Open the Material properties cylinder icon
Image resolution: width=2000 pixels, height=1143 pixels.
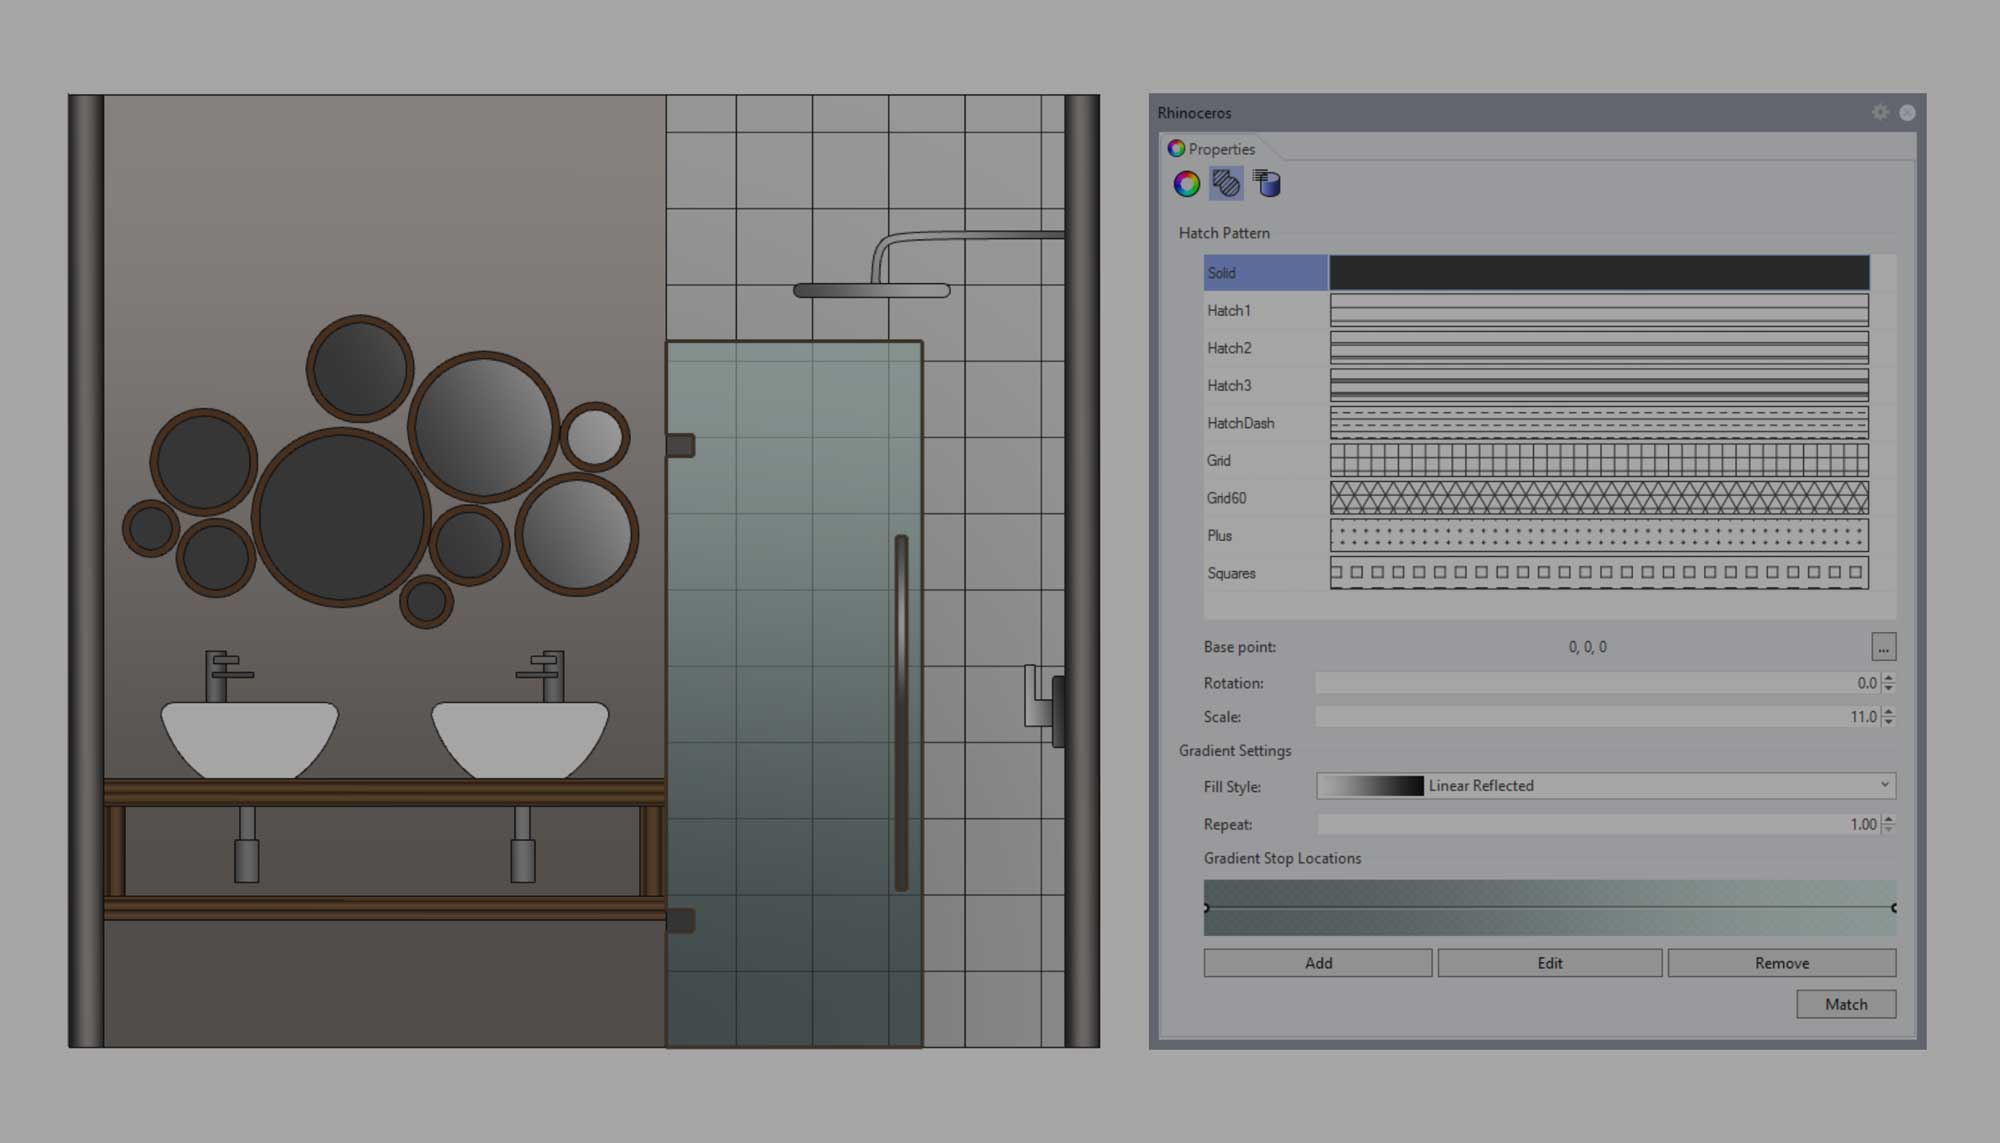click(1267, 184)
